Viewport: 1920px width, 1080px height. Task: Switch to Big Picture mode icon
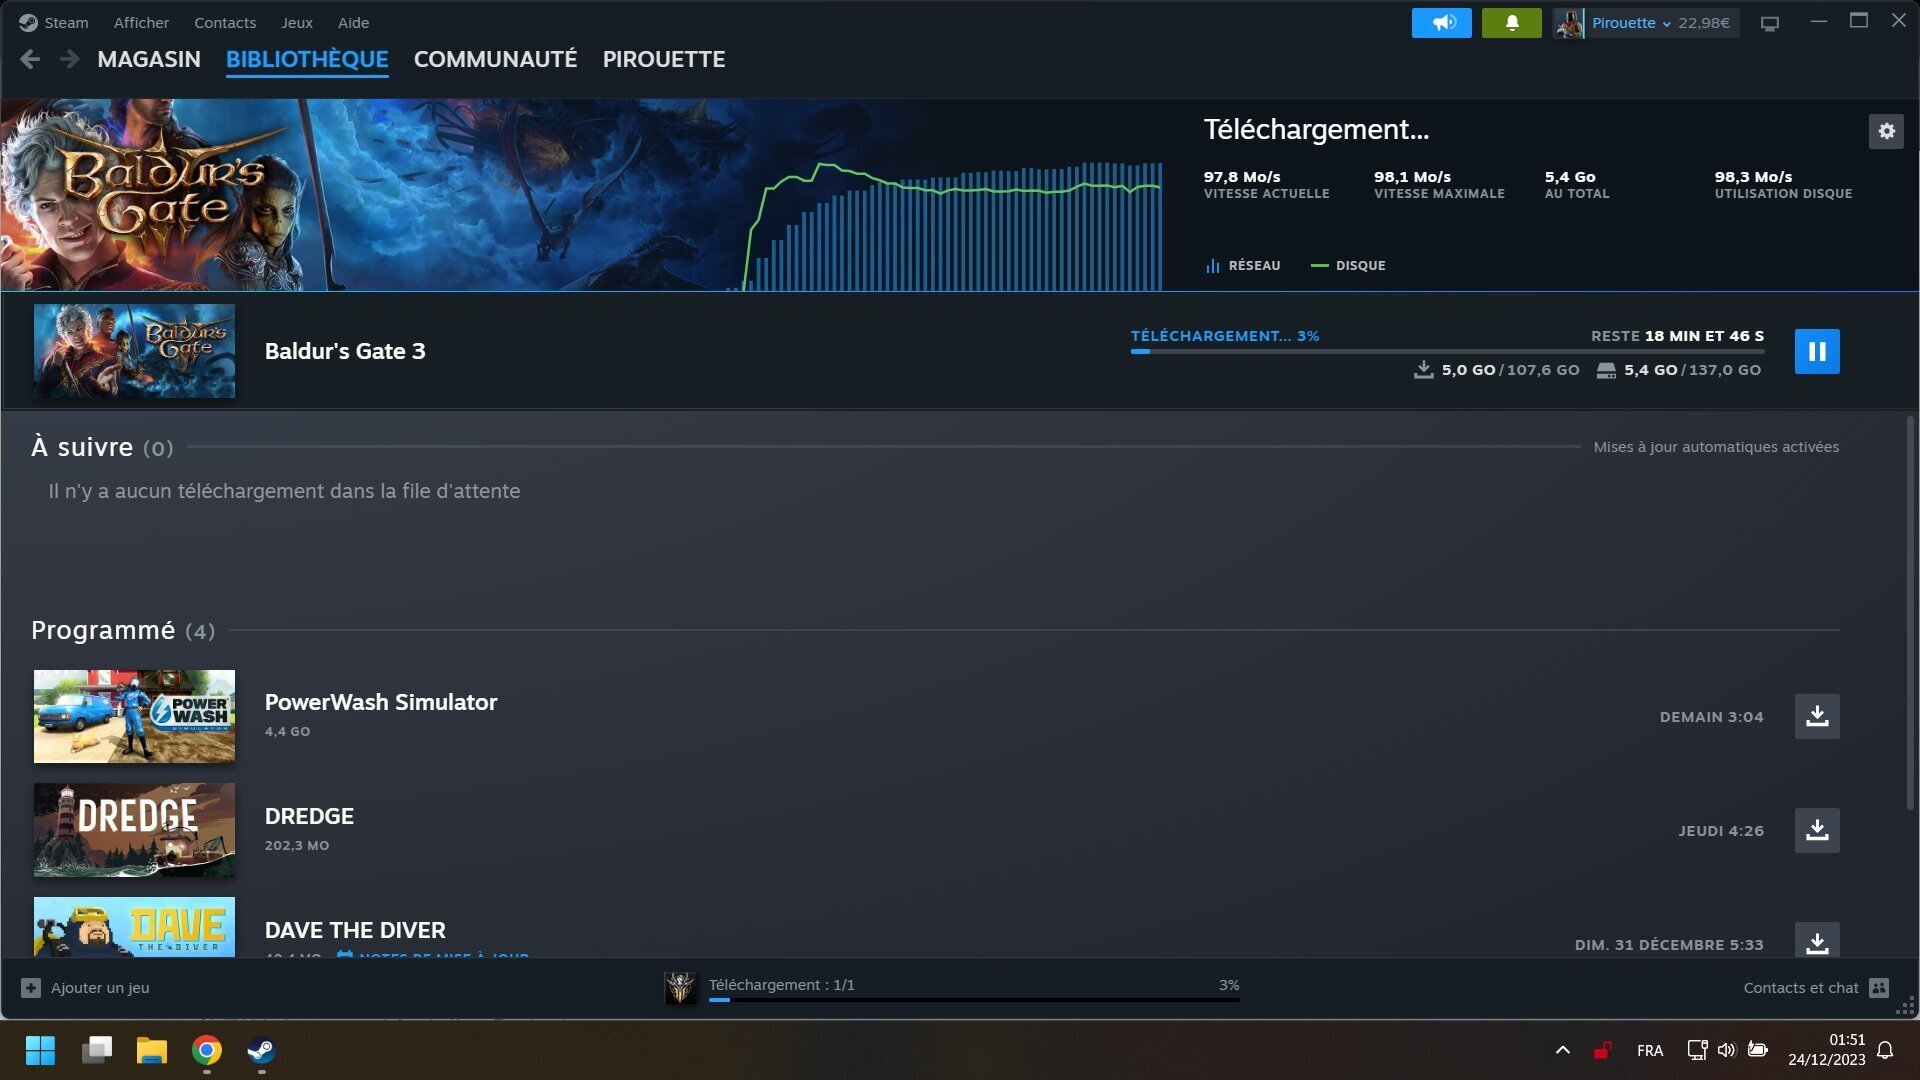pyautogui.click(x=1770, y=23)
